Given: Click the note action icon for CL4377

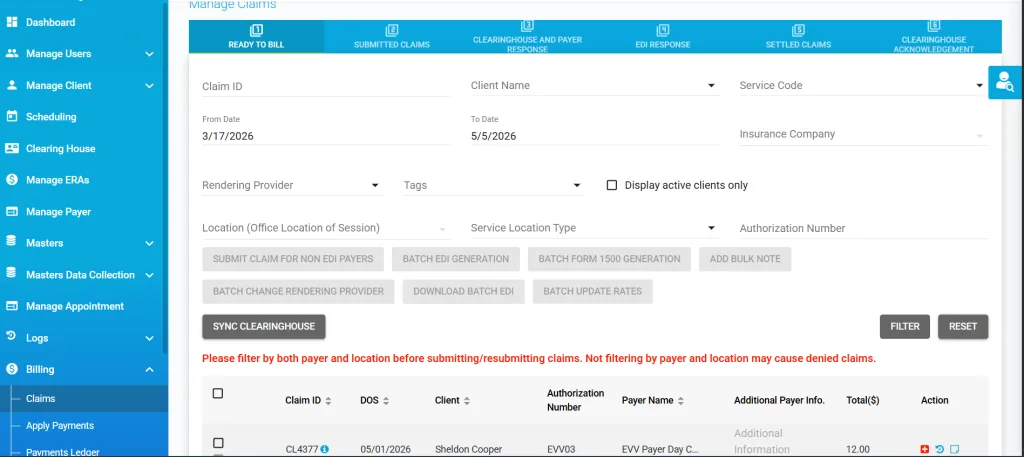Looking at the screenshot, I should (954, 449).
